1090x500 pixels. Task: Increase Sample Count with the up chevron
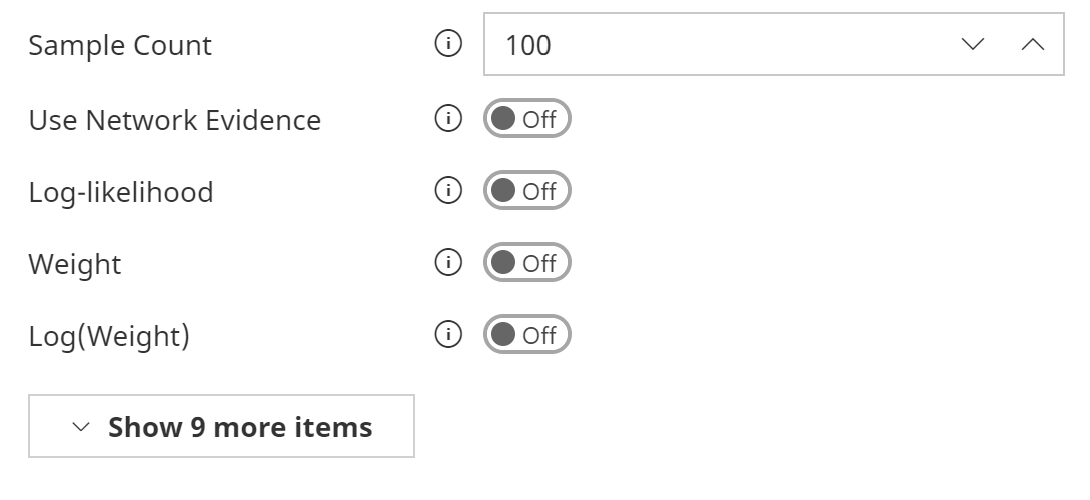[x=1033, y=45]
